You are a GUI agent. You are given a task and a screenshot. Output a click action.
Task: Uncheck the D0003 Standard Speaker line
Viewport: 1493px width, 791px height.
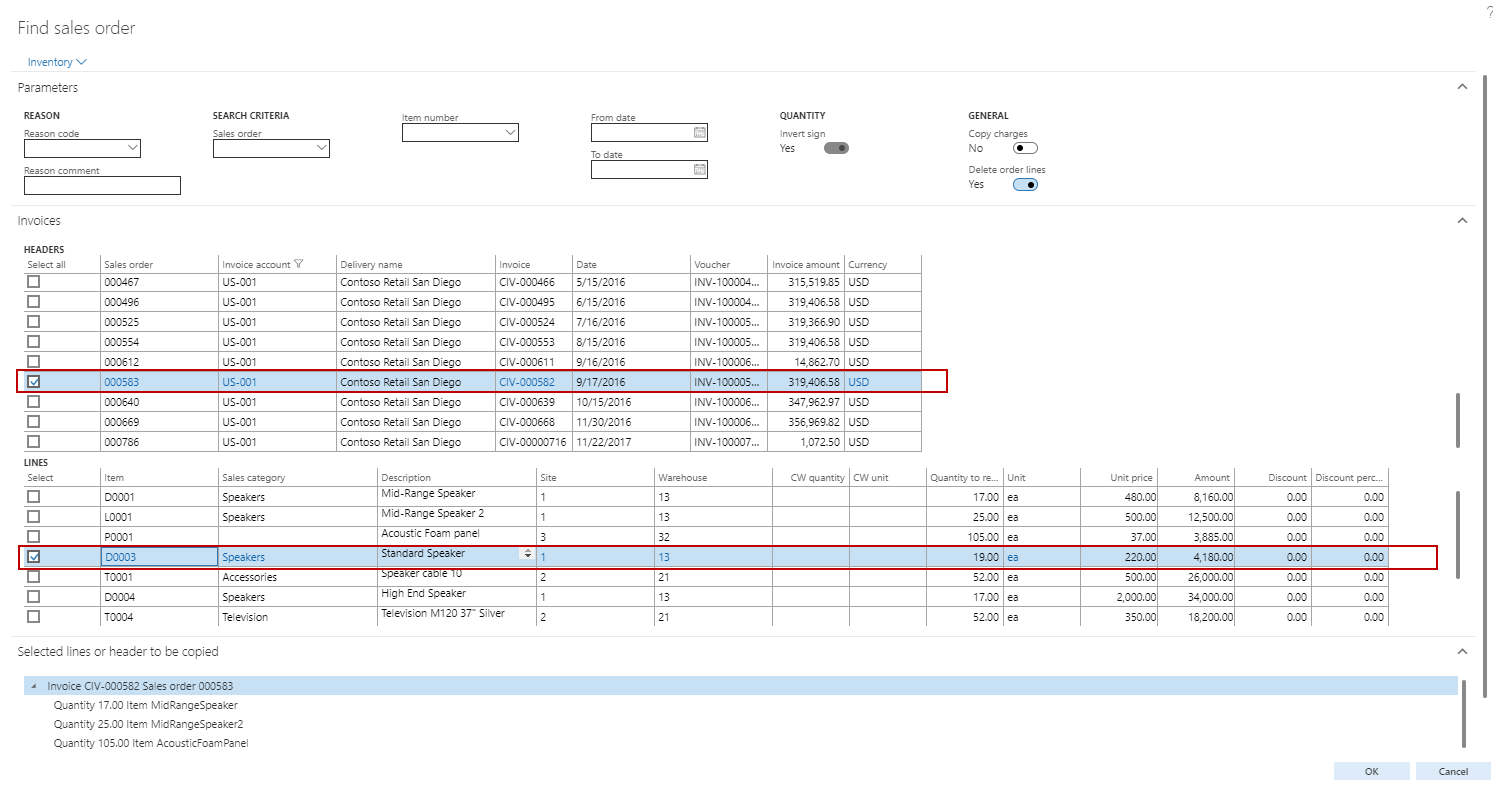[x=34, y=557]
